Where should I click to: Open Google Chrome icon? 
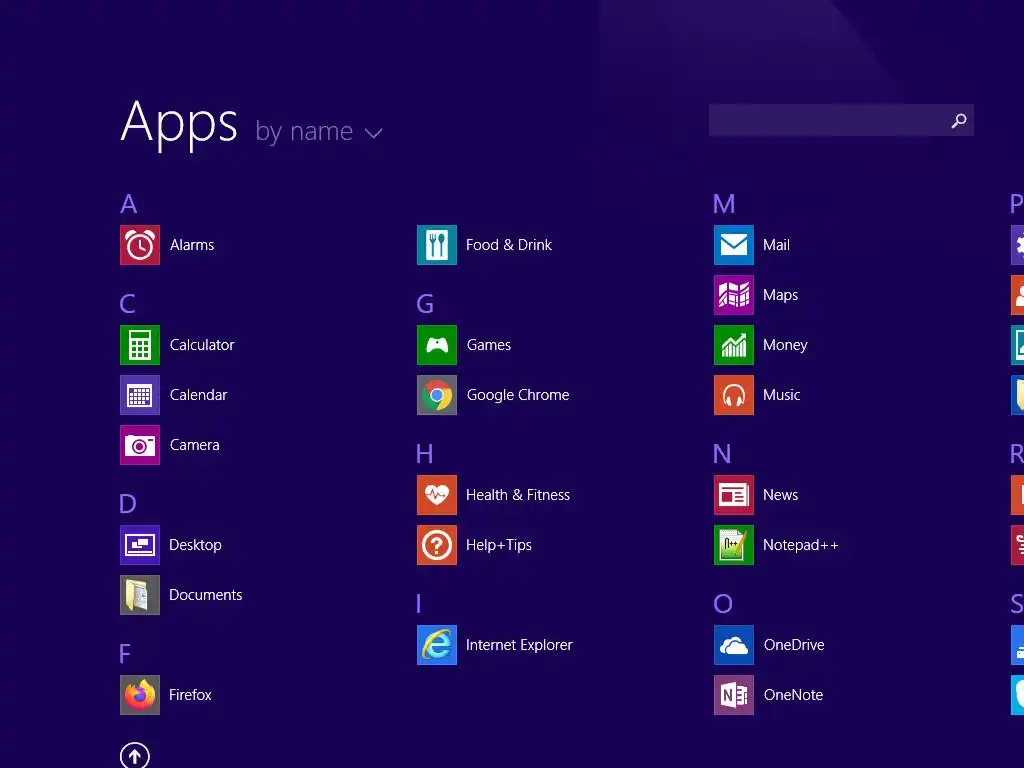point(437,395)
